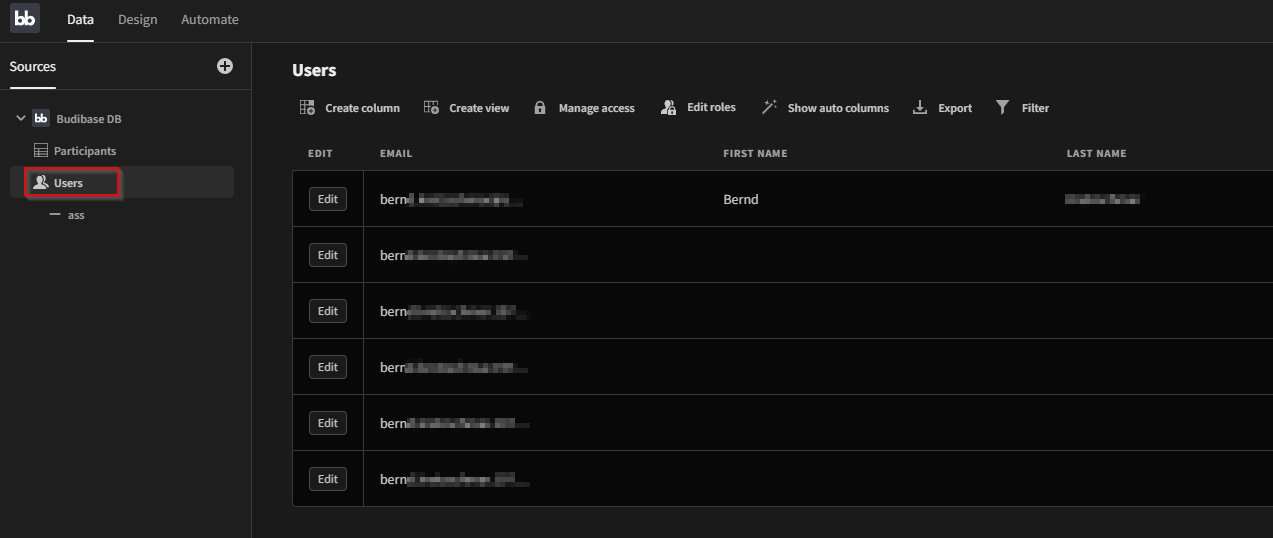
Task: Click Edit button in fourth row
Action: [x=328, y=367]
